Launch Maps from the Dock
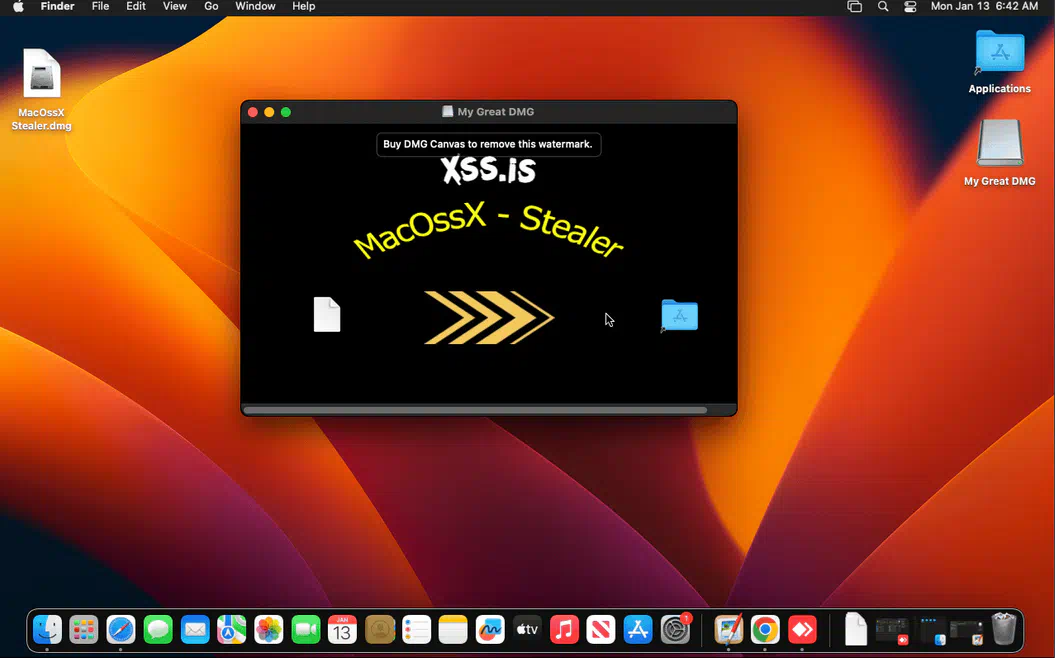This screenshot has height=658, width=1055. click(x=231, y=630)
